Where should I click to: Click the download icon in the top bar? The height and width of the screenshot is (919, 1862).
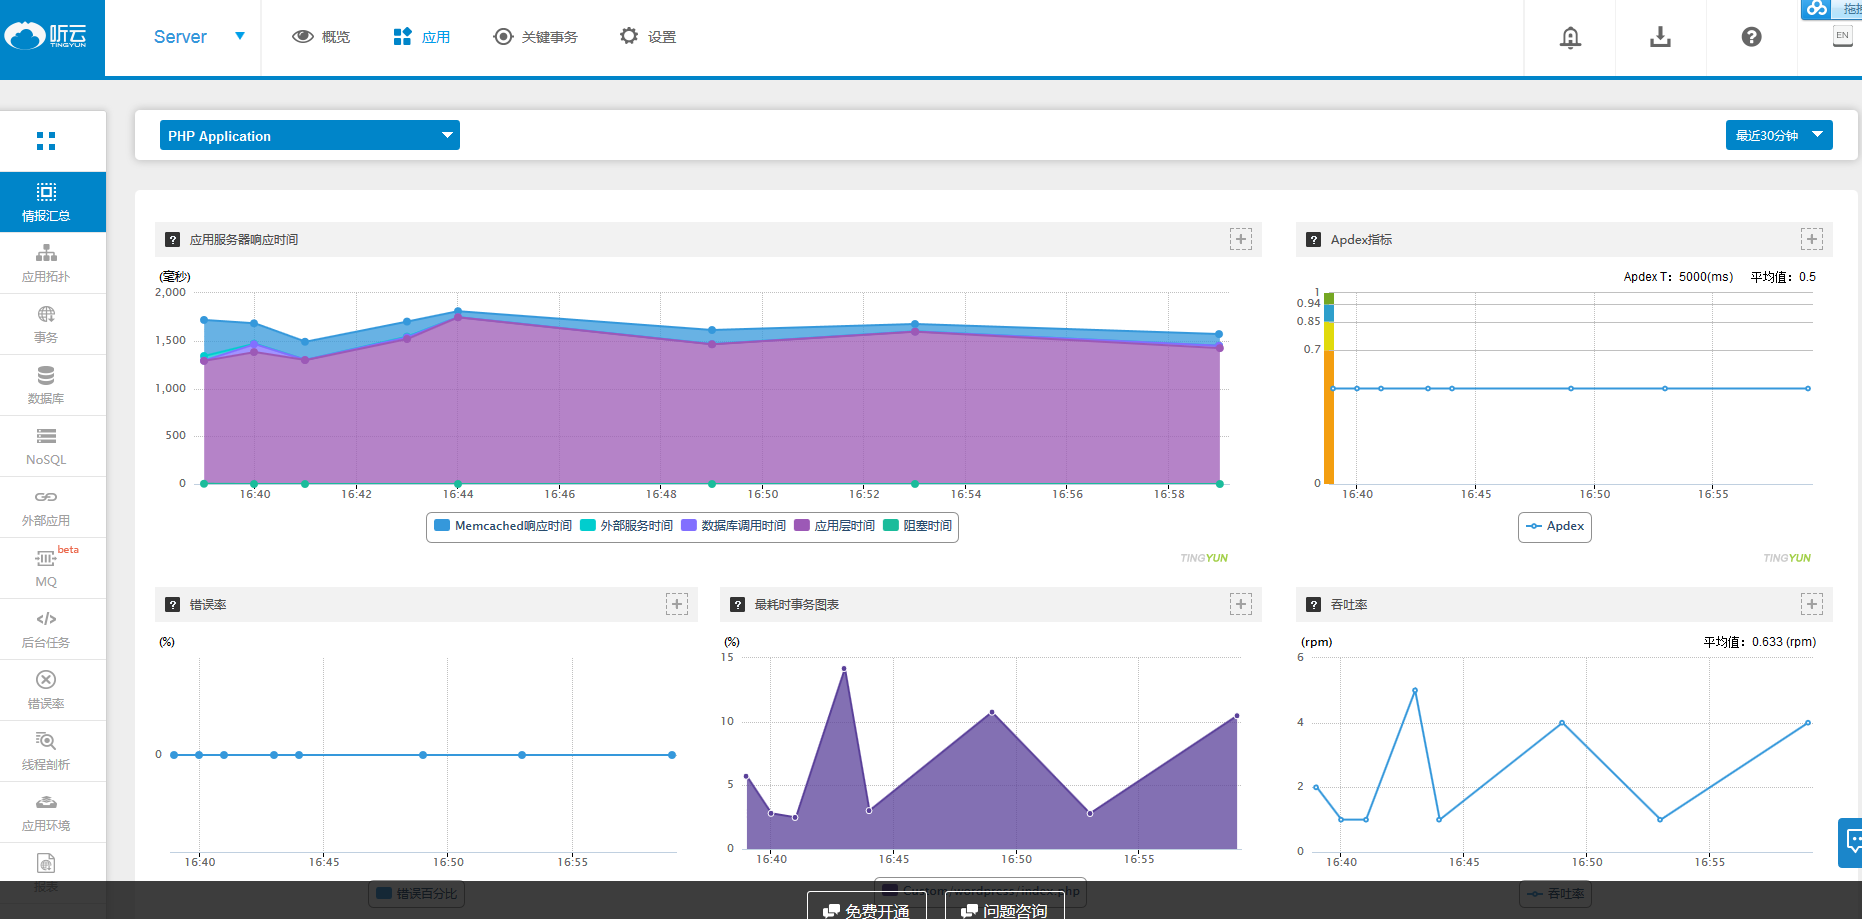click(1660, 37)
